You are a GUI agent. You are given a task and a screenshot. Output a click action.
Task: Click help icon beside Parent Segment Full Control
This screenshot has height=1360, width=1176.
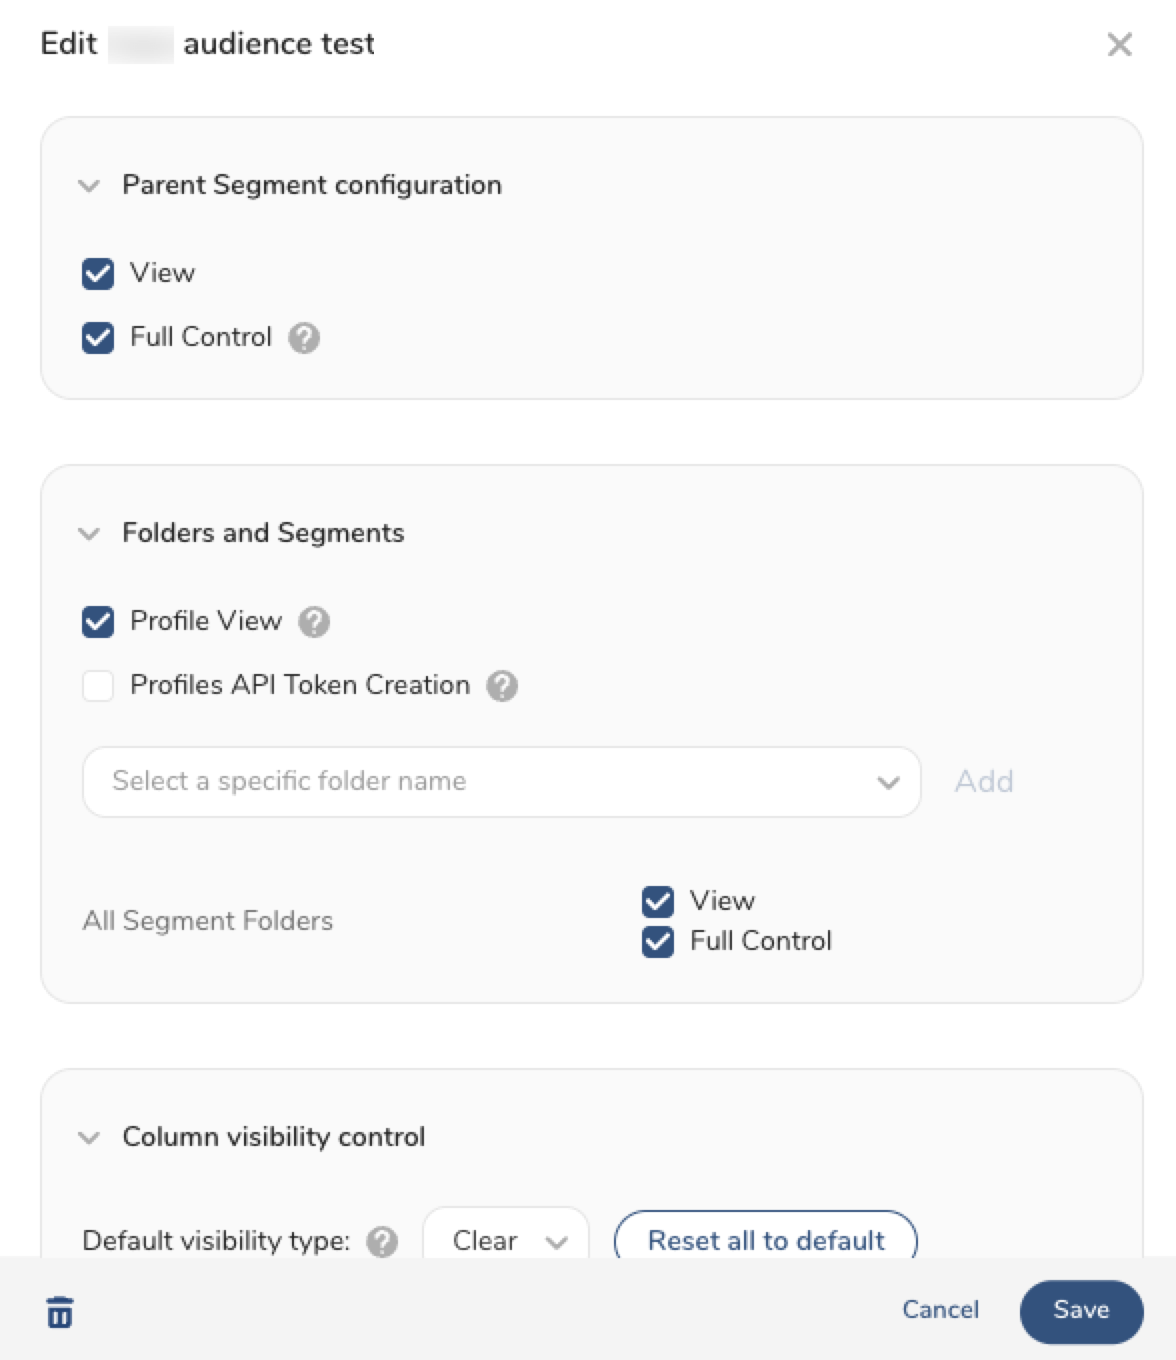[x=304, y=338]
